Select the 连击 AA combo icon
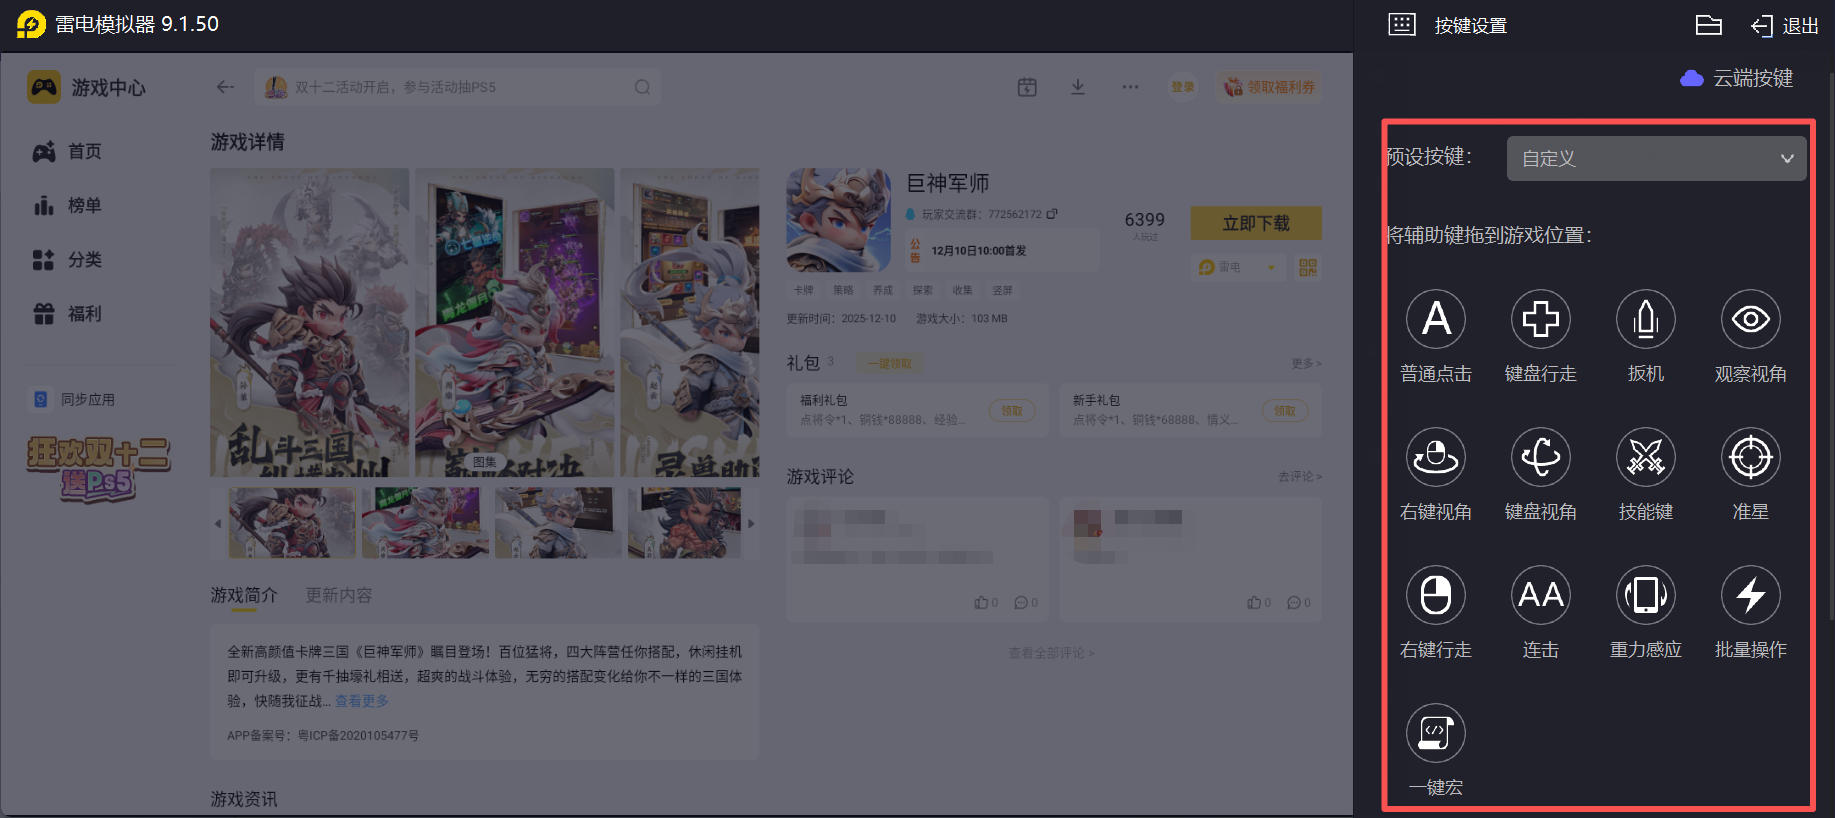Screen dimensions: 1835x818 pyautogui.click(x=1541, y=596)
